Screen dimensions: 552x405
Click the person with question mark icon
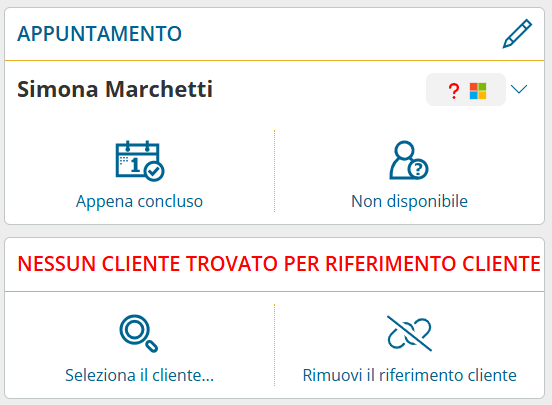pyautogui.click(x=409, y=160)
